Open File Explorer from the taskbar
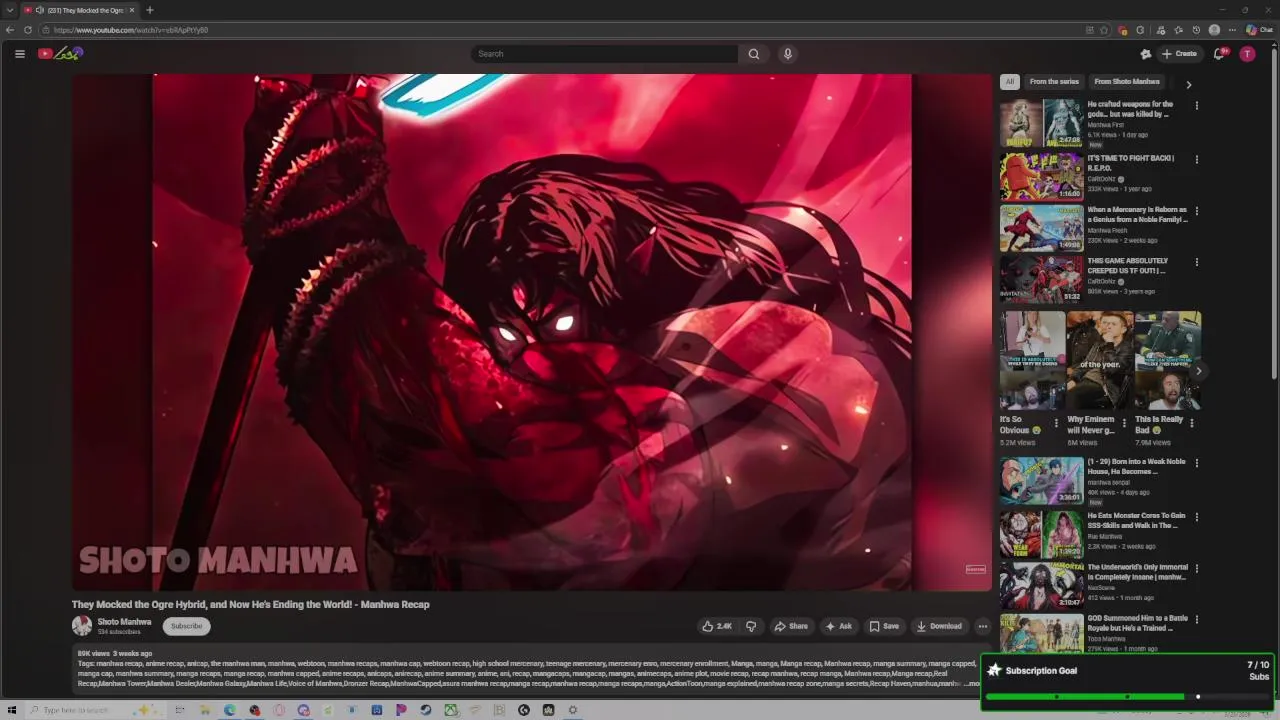This screenshot has width=1280, height=720. 205,710
